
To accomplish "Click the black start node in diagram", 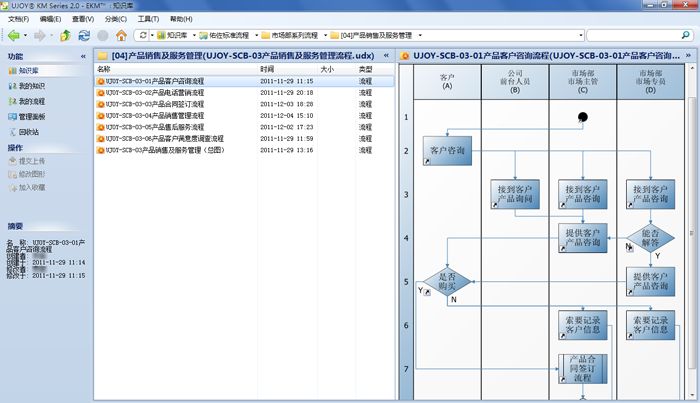I will point(583,117).
